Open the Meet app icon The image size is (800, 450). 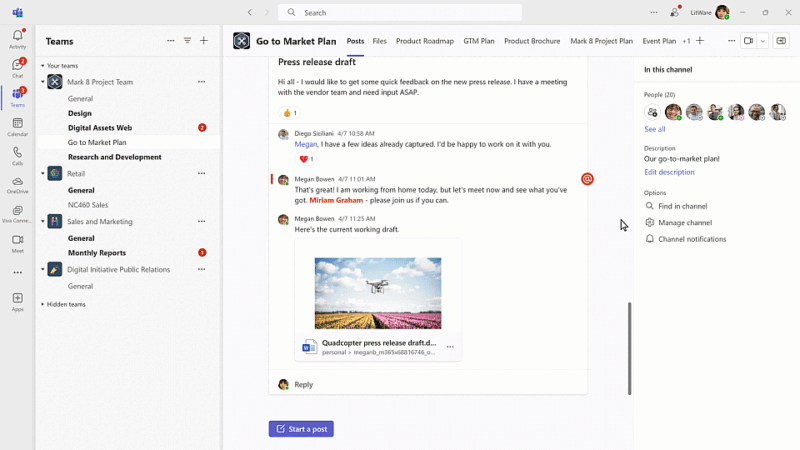pos(17,243)
